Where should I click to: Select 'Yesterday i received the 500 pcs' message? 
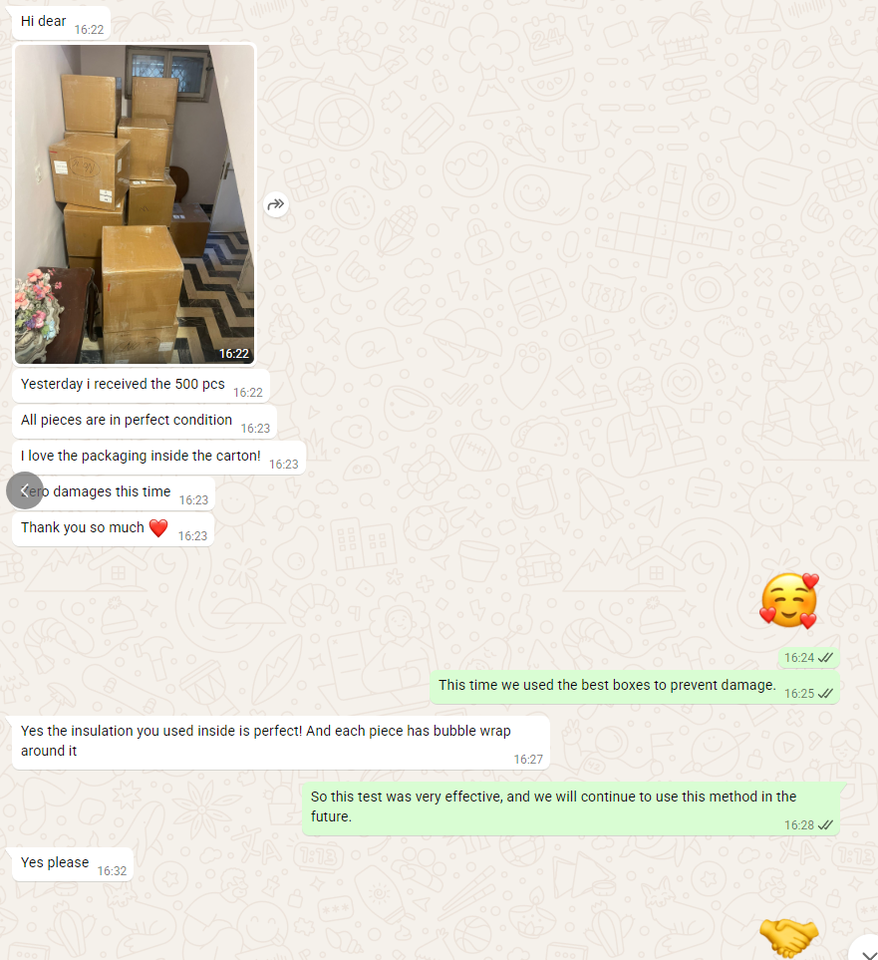pos(141,386)
